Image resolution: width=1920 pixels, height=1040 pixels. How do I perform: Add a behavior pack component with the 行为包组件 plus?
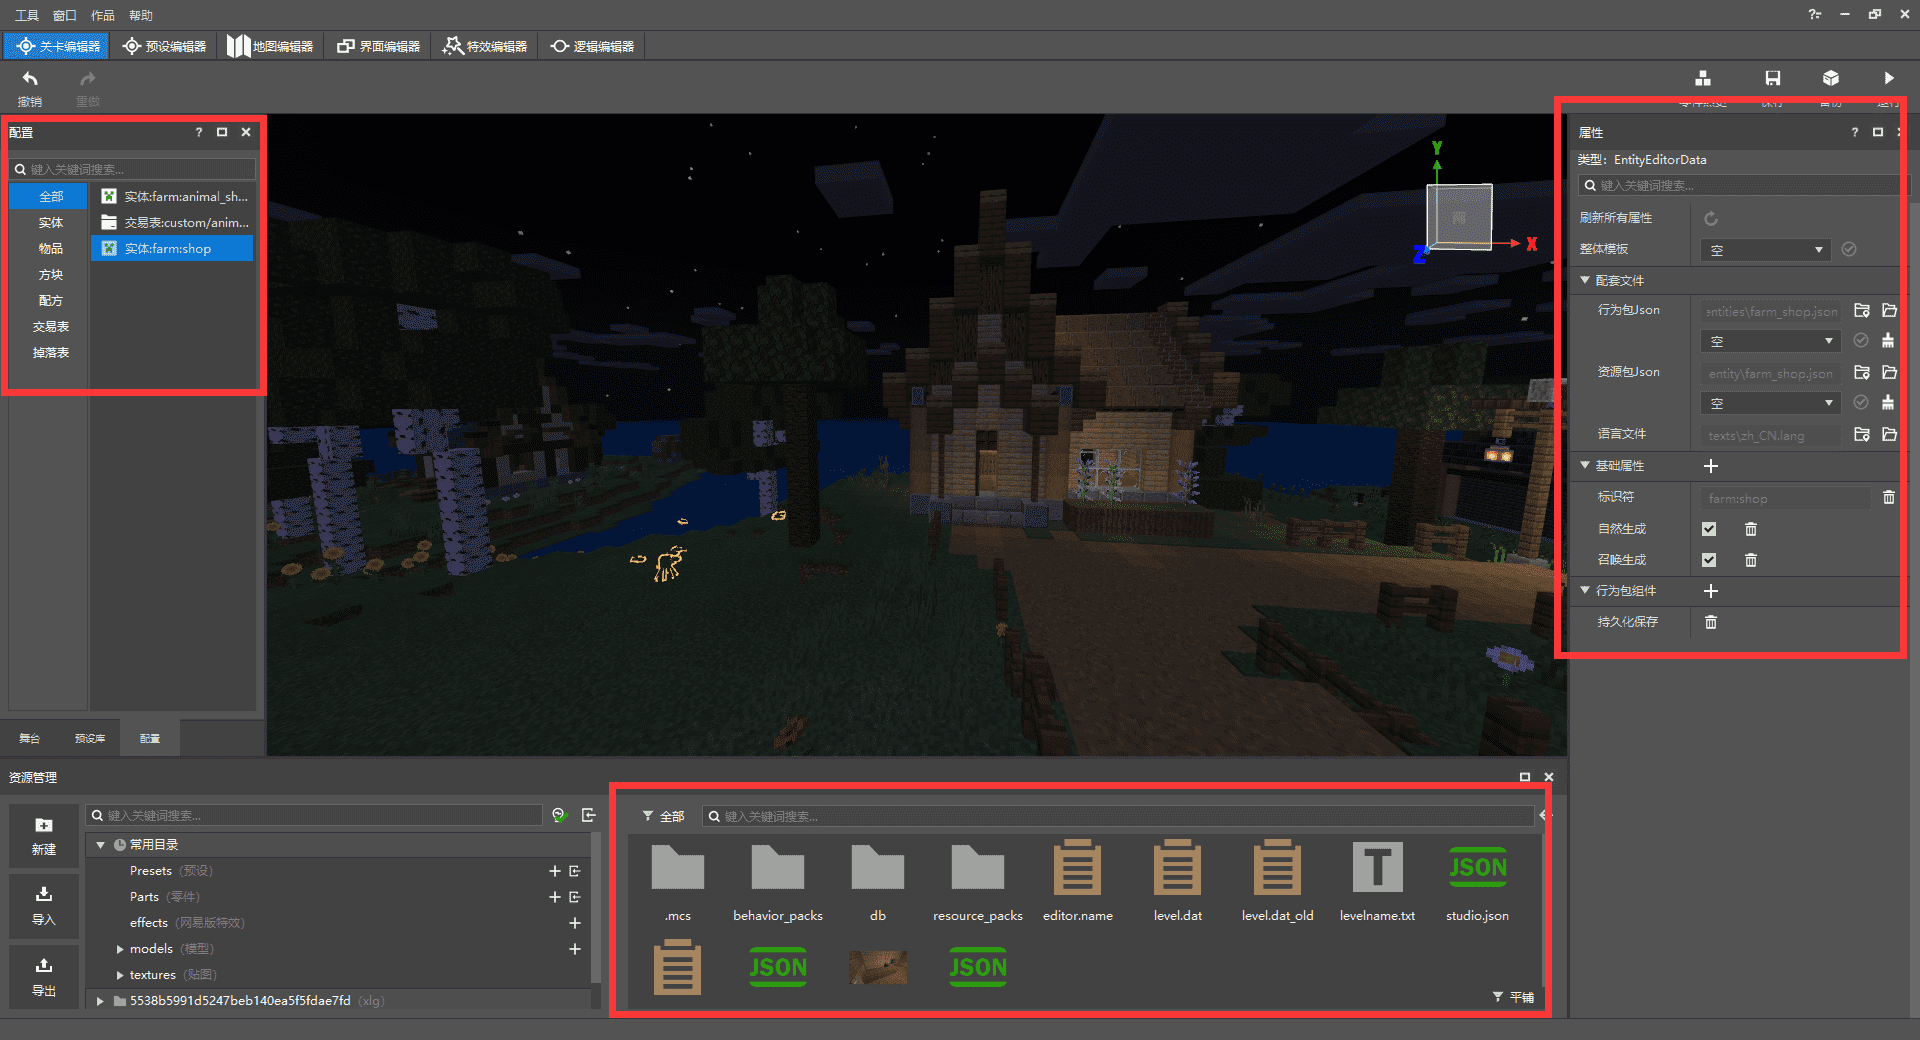(1711, 591)
